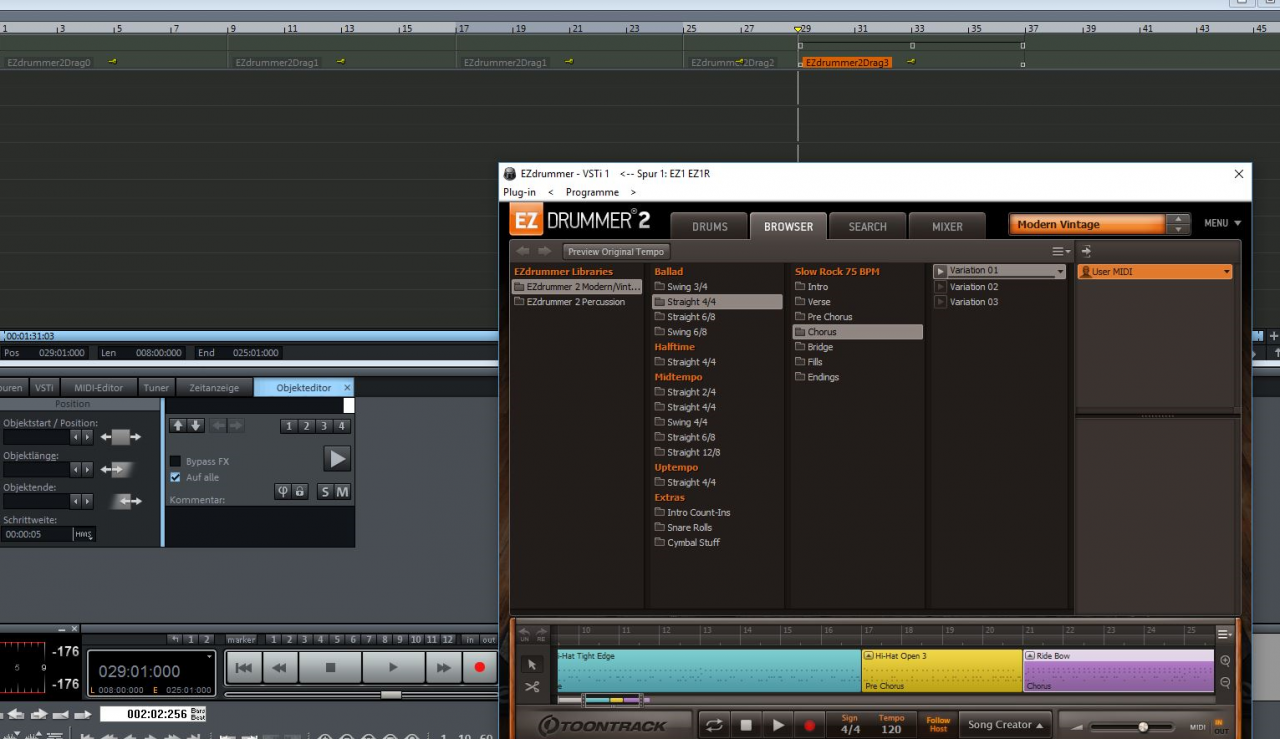Image resolution: width=1280 pixels, height=739 pixels.
Task: Open the Plug-in menu of the VSTi window
Action: [519, 192]
